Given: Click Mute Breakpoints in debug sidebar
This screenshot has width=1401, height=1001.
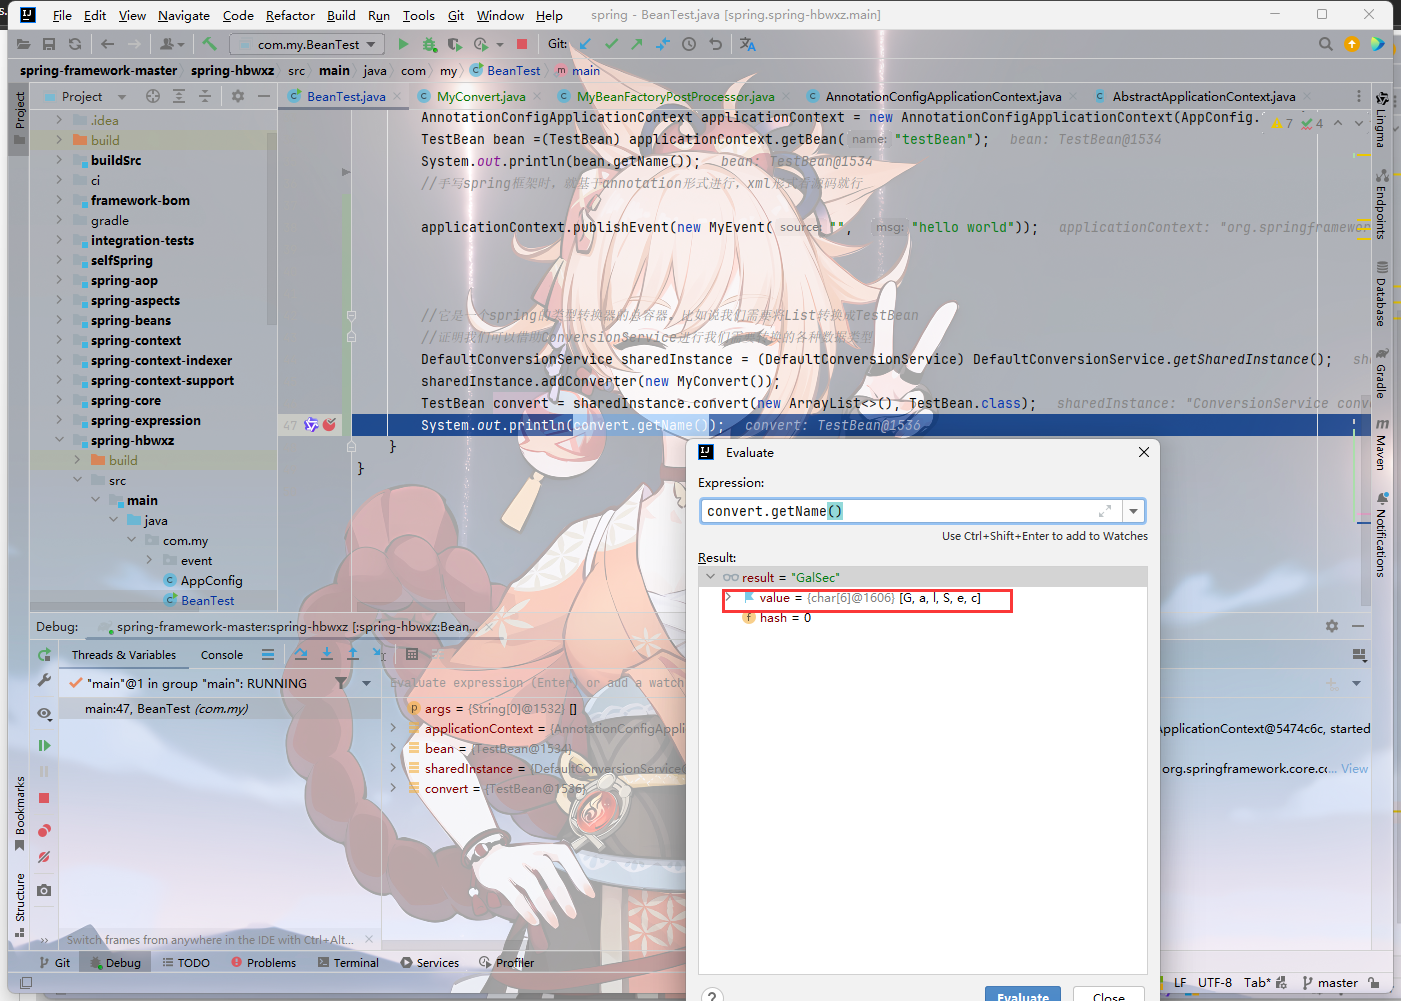Looking at the screenshot, I should pos(44,857).
